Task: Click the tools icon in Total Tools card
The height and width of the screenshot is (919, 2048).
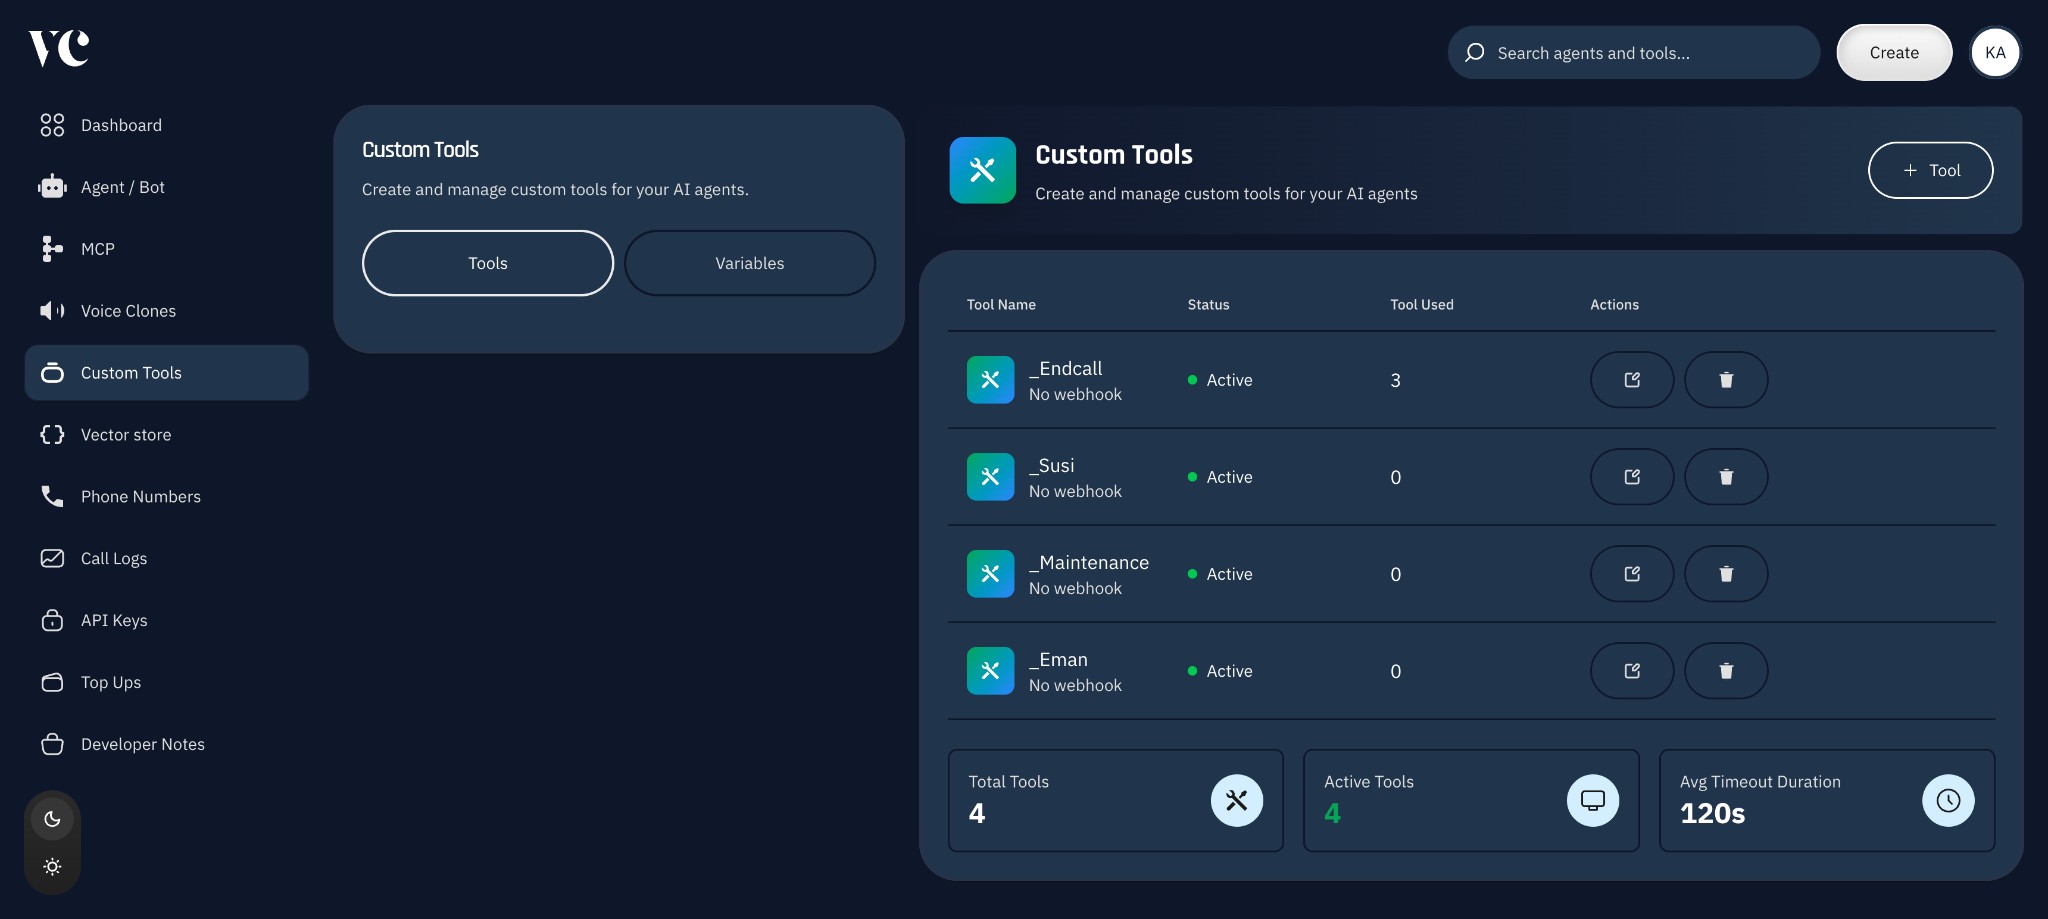Action: pyautogui.click(x=1236, y=800)
